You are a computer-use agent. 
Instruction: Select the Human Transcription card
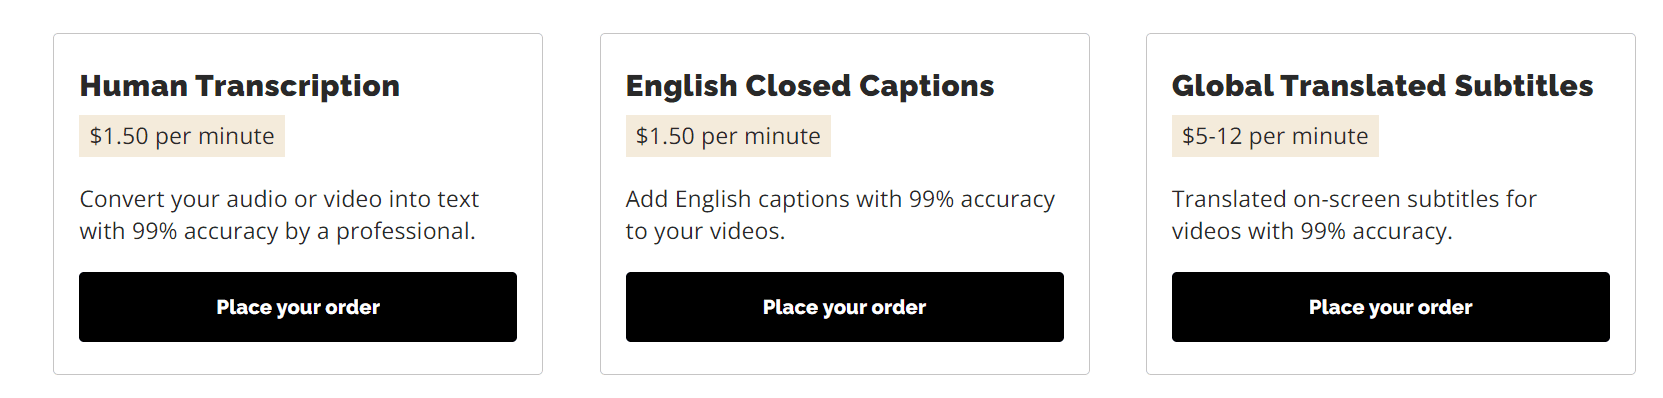[x=298, y=204]
